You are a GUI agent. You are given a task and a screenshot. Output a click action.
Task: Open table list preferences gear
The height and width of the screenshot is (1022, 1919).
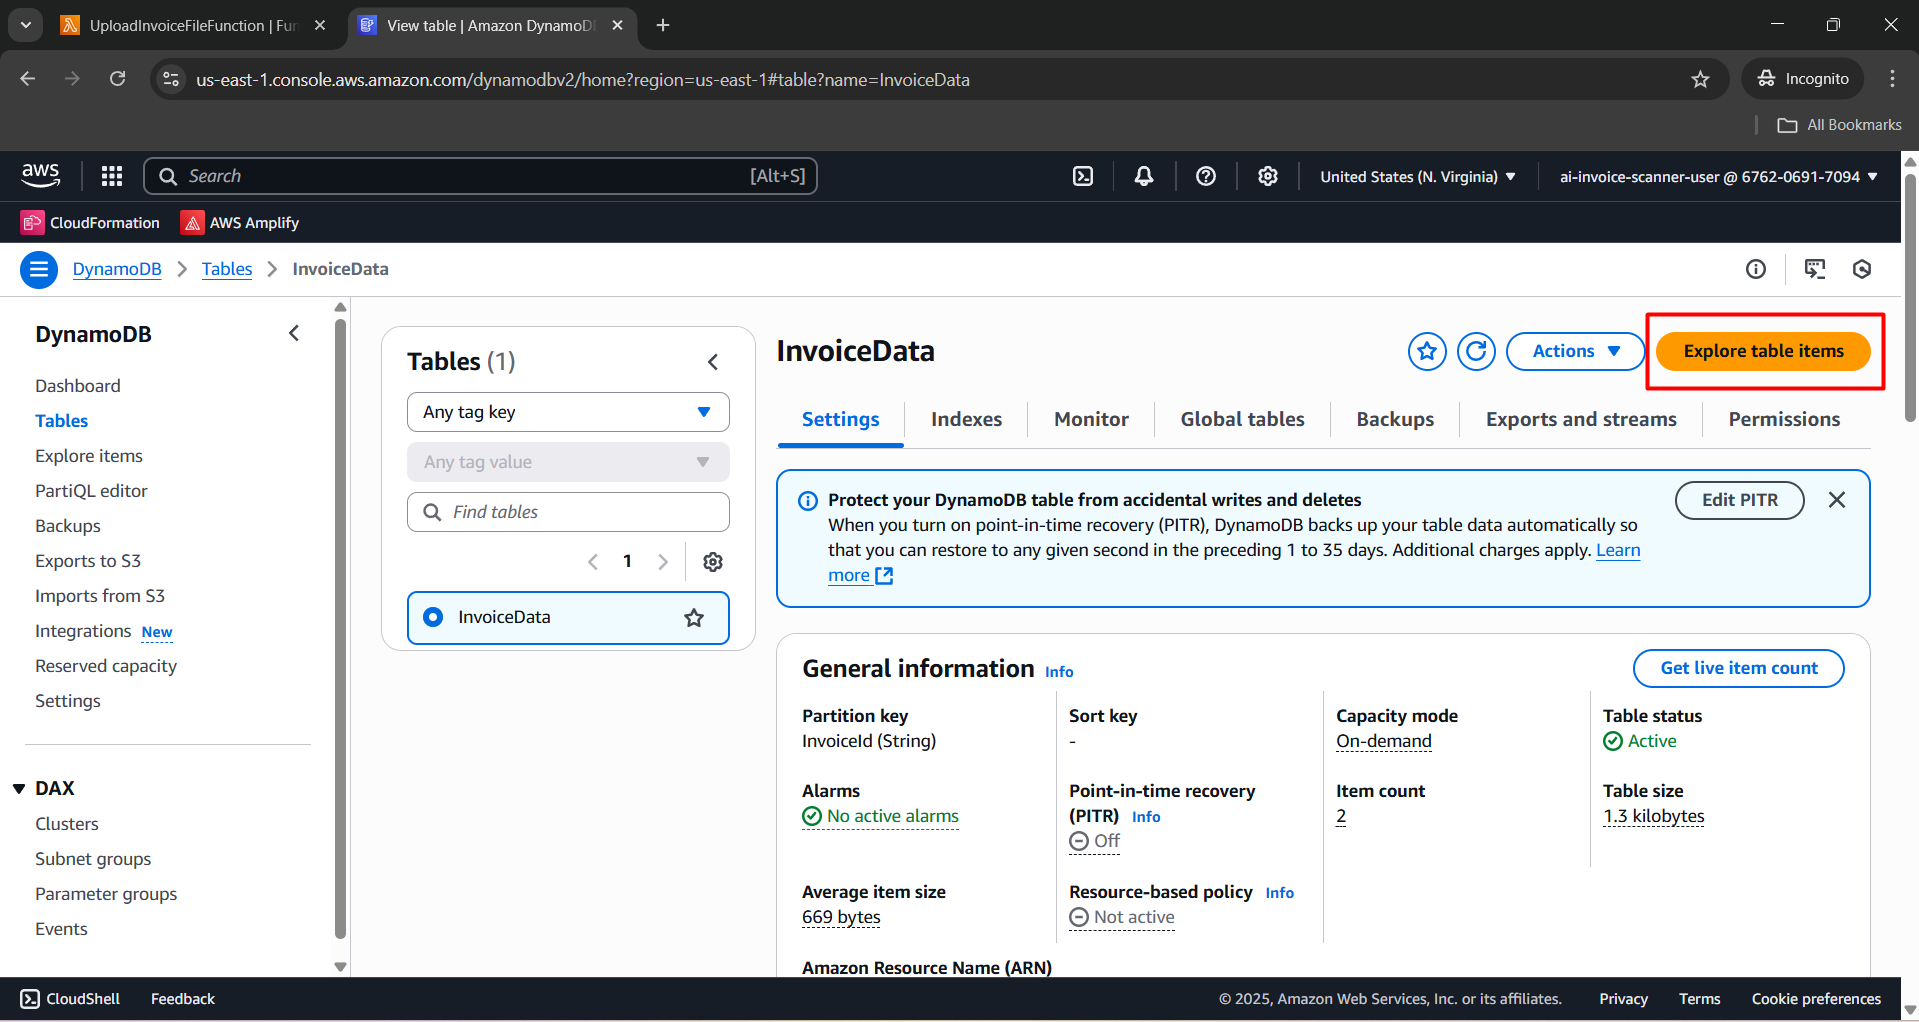(713, 562)
